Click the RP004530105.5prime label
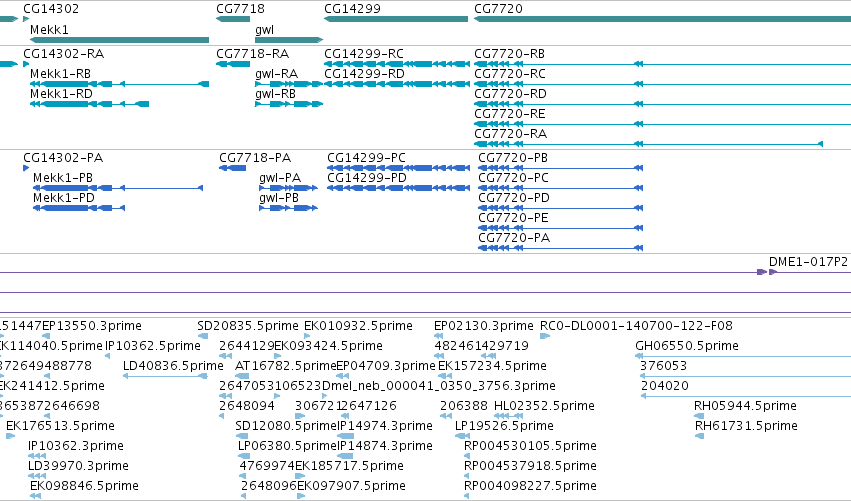 (530, 446)
